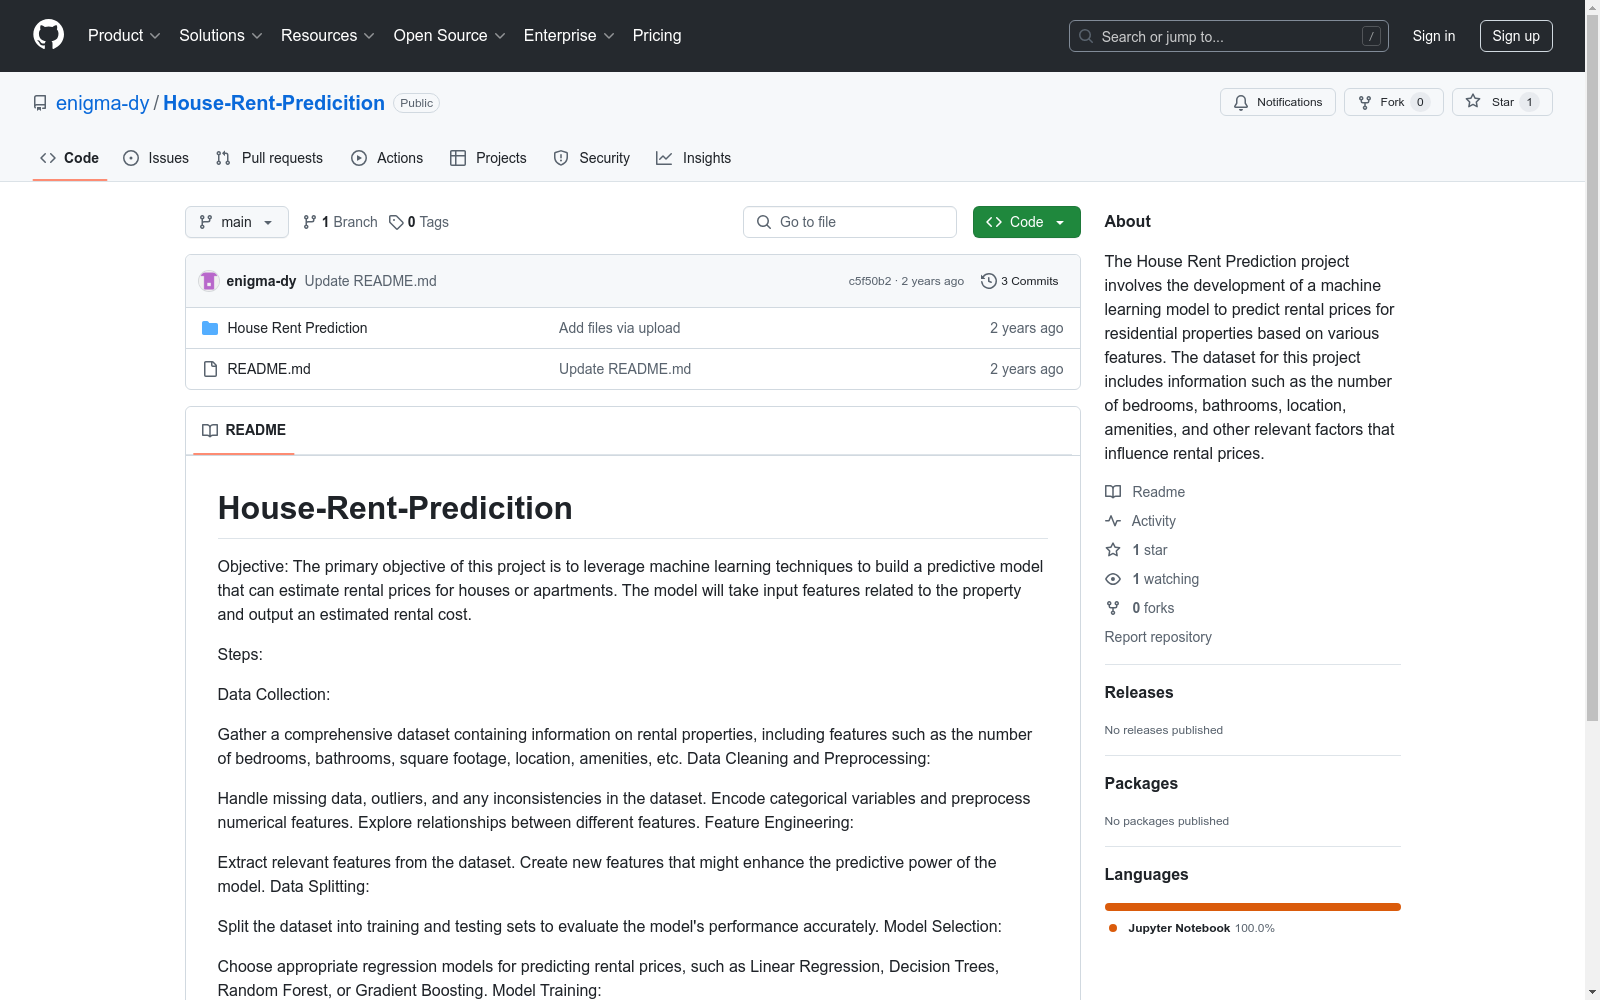Click the book icon beside Readme in About
This screenshot has height=1000, width=1600.
tap(1113, 492)
